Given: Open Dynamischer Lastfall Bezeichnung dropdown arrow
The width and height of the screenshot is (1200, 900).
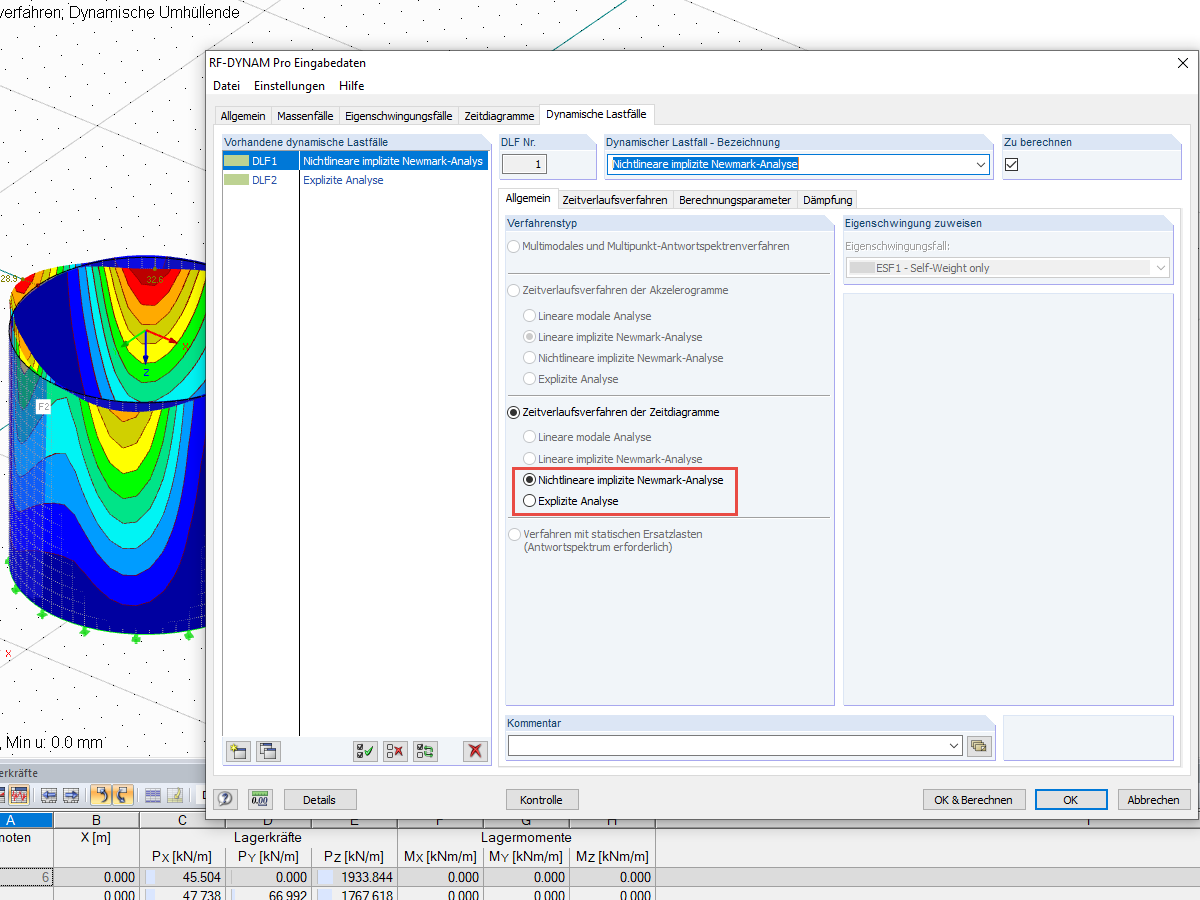Looking at the screenshot, I should [980, 164].
